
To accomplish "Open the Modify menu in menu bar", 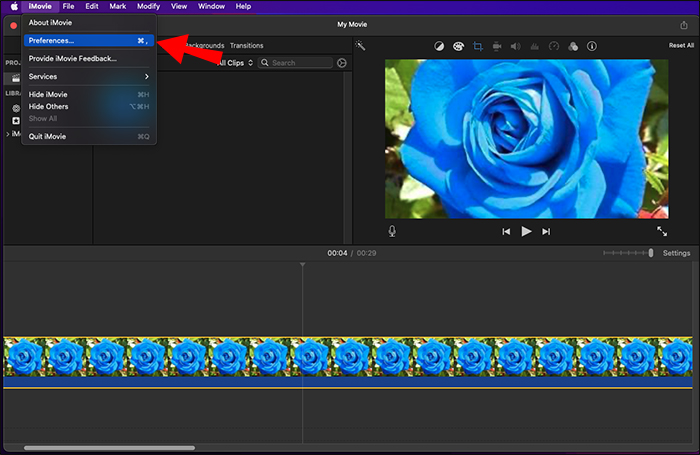I will click(148, 6).
